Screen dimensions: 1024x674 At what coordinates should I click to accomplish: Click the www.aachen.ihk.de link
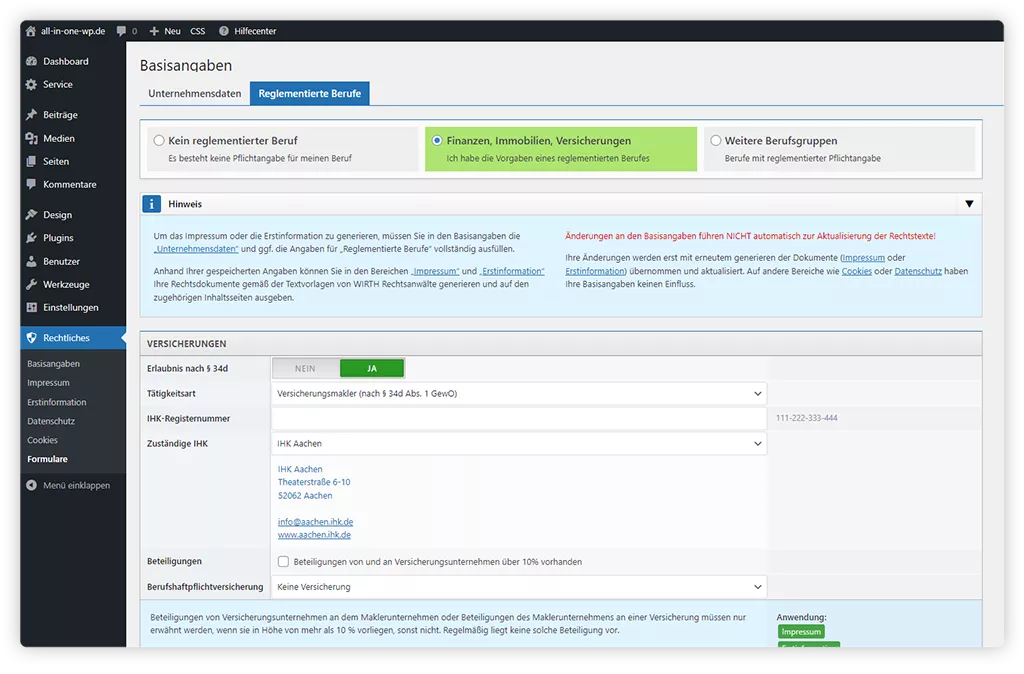coord(315,535)
